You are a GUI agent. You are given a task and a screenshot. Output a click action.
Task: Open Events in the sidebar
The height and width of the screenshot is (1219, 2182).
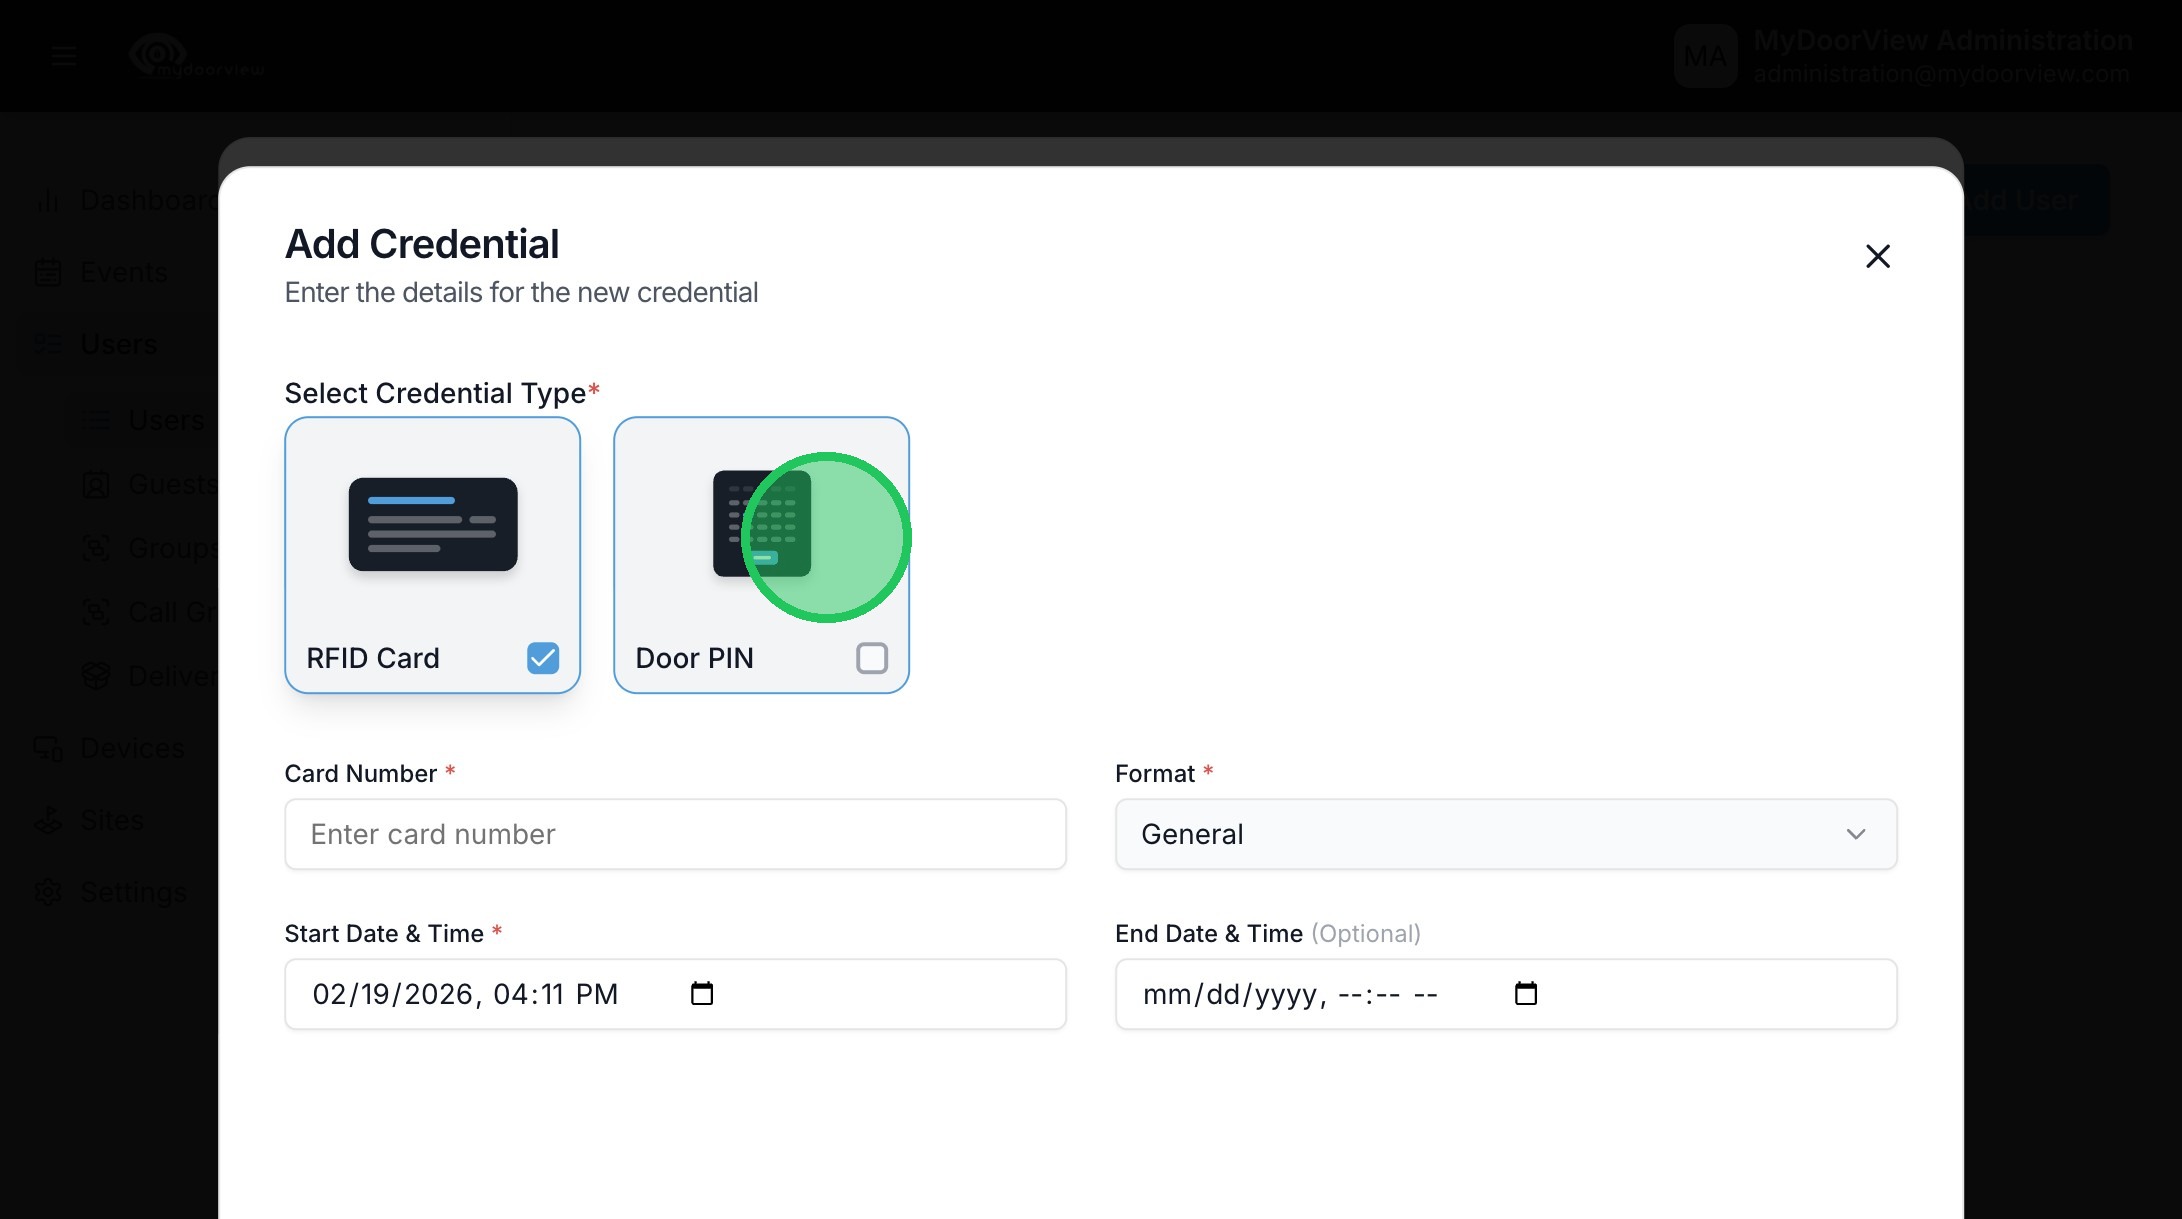(x=124, y=272)
